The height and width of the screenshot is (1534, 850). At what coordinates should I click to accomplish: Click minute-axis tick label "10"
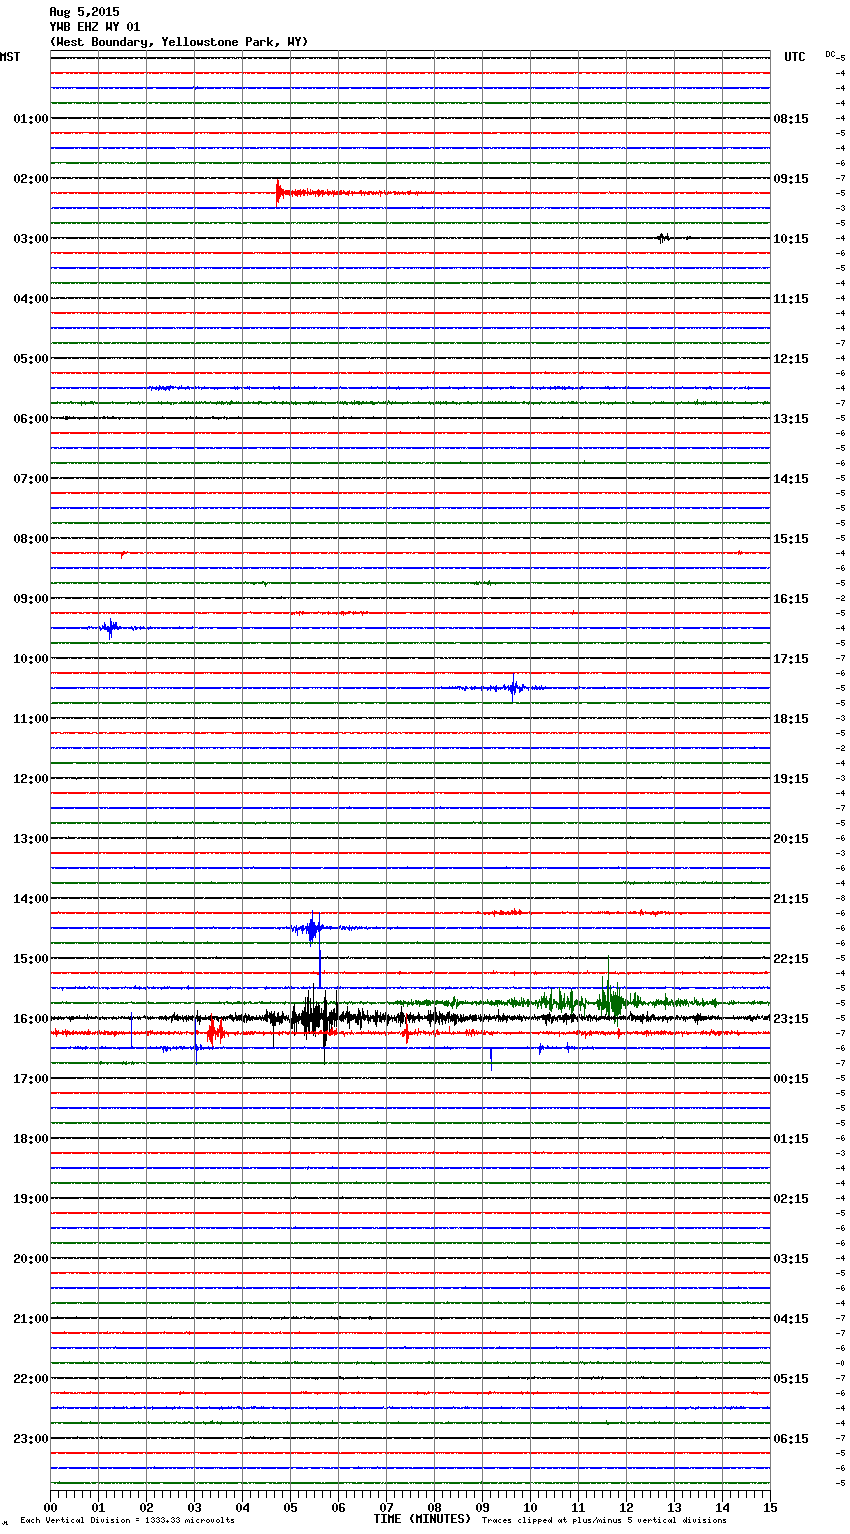click(x=530, y=1507)
